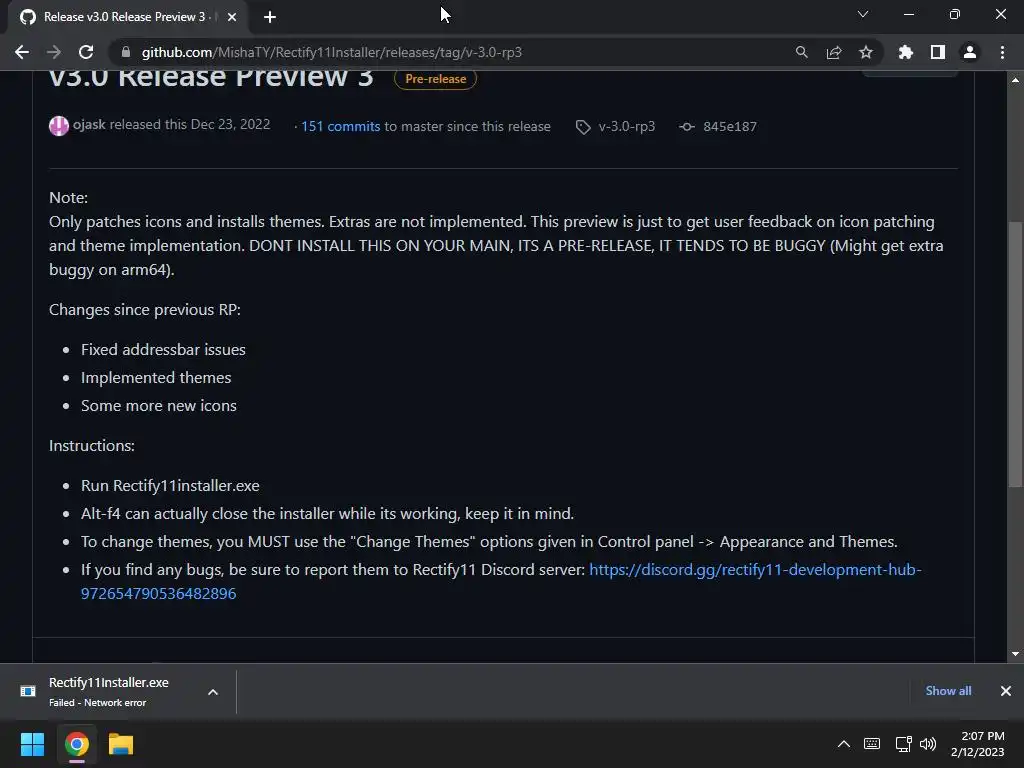Click the text 'Run Rectify11installer.exe'

(x=170, y=485)
